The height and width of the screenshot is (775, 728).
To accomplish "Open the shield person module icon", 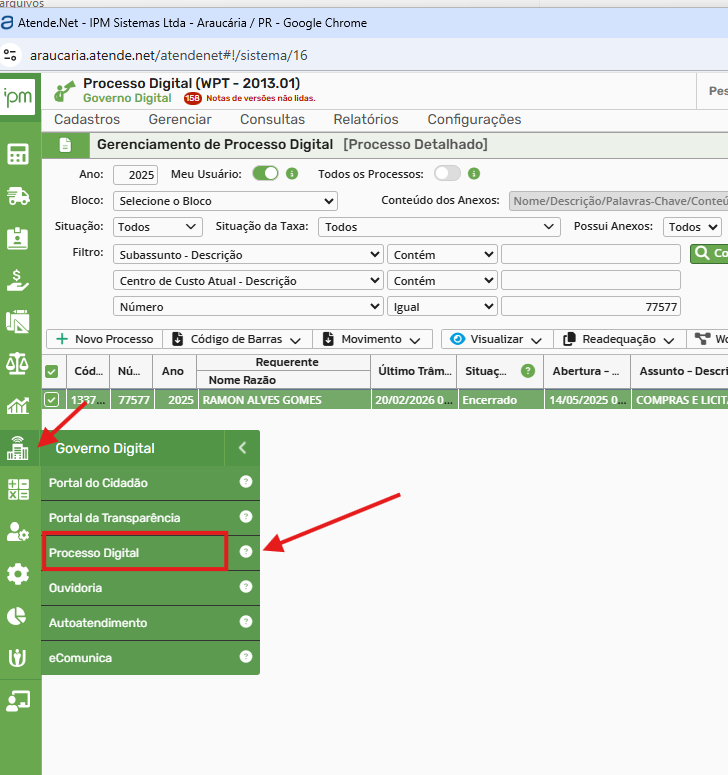I will [x=17, y=658].
